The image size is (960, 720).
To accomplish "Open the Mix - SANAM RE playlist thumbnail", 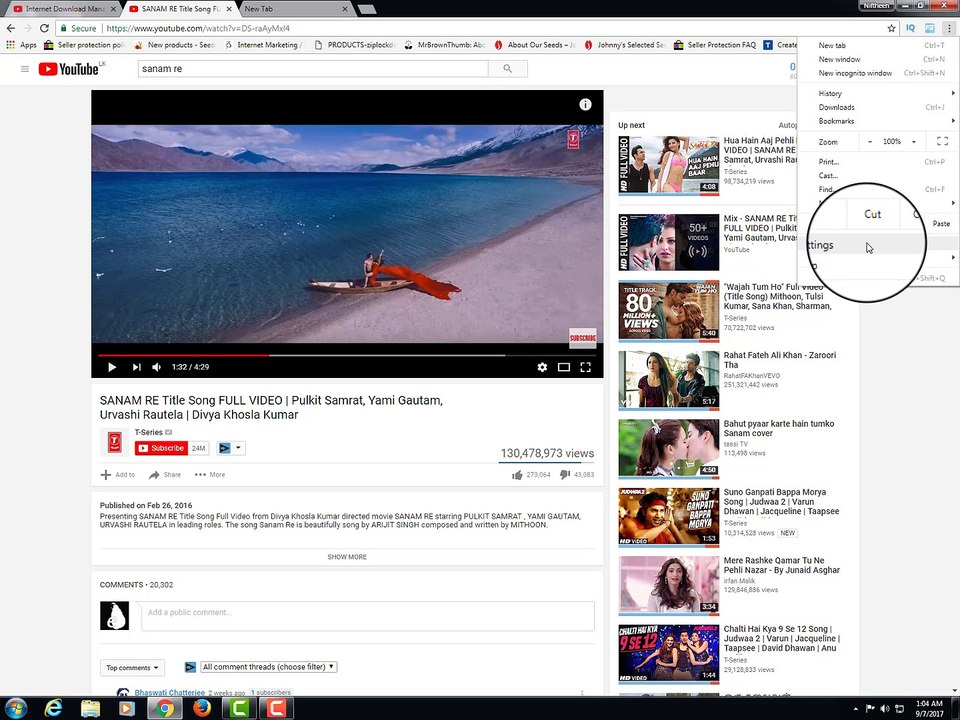I will [669, 242].
